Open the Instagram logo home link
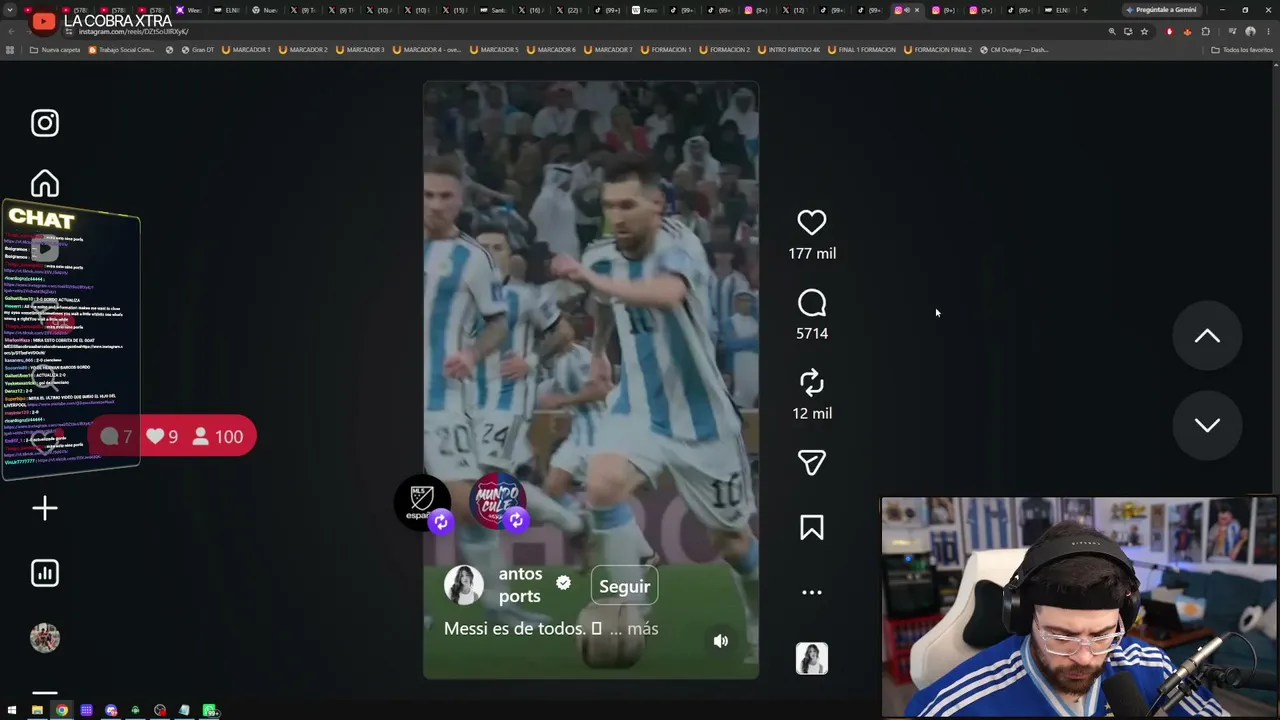This screenshot has width=1280, height=720. pyautogui.click(x=45, y=123)
